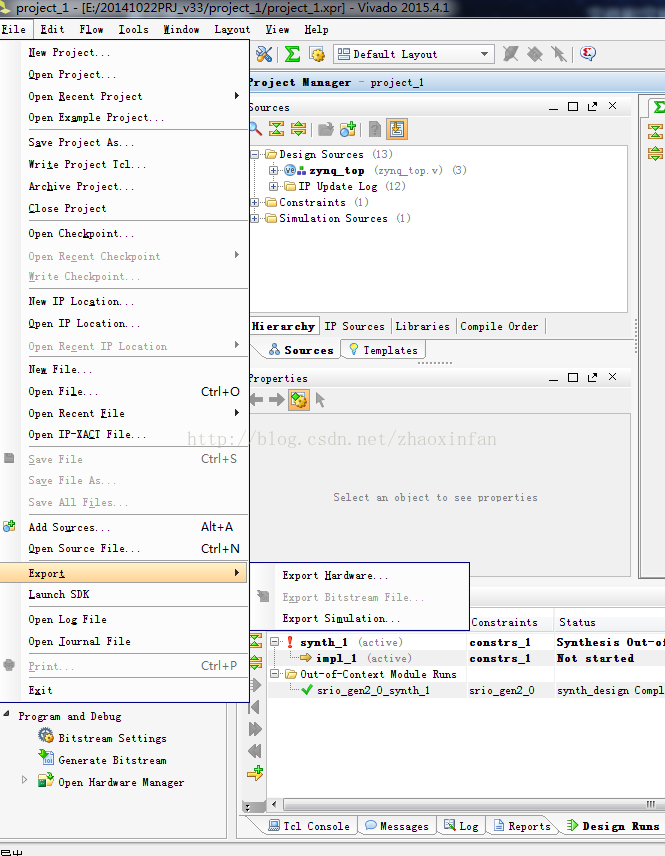Image resolution: width=665 pixels, height=856 pixels.
Task: Expand the Open Hardware Manager triangle
Action: (x=24, y=780)
